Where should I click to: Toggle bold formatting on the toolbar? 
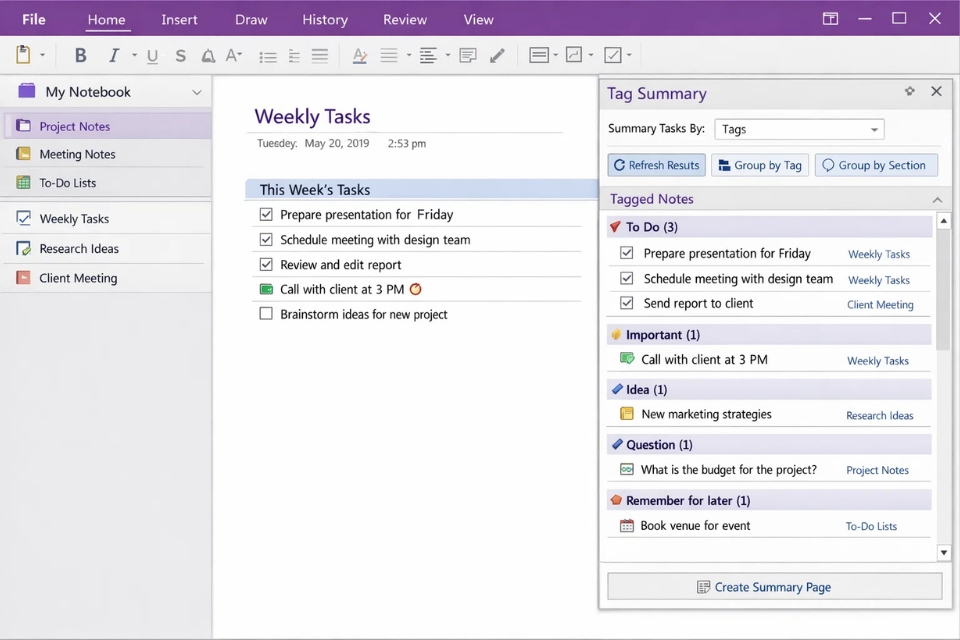[x=80, y=55]
